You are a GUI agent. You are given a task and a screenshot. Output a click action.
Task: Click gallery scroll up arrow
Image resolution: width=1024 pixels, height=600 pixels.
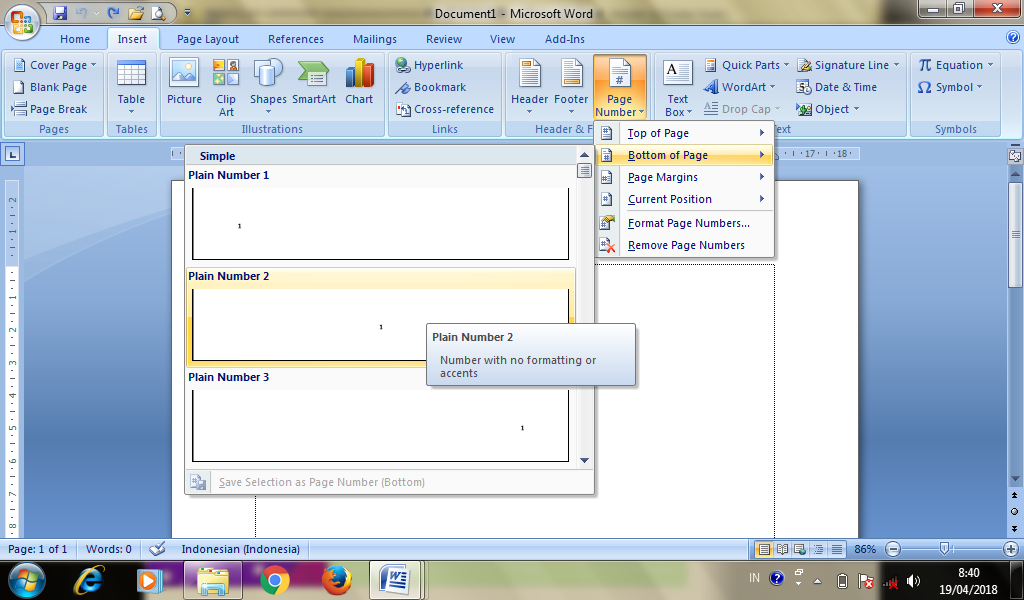(584, 155)
